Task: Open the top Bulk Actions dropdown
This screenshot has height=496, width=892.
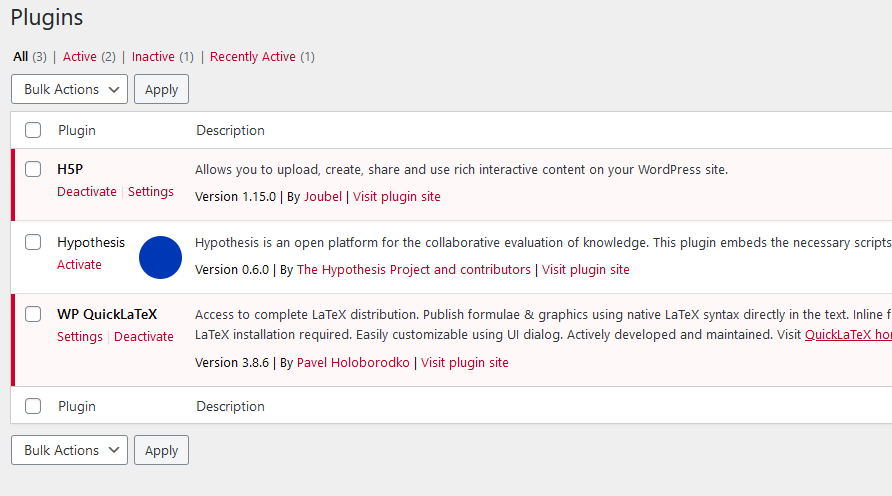Action: point(69,89)
